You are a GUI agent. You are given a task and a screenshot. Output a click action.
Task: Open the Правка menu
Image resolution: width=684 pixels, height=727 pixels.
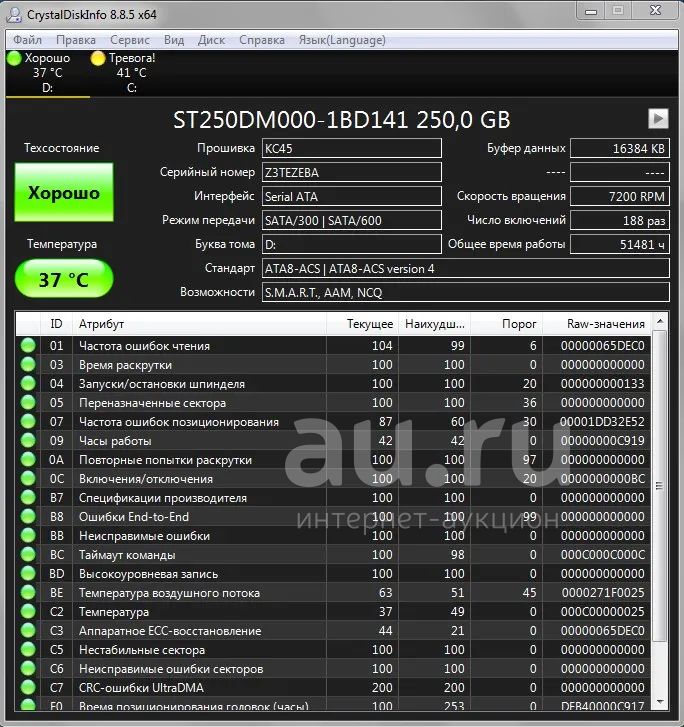[76, 40]
